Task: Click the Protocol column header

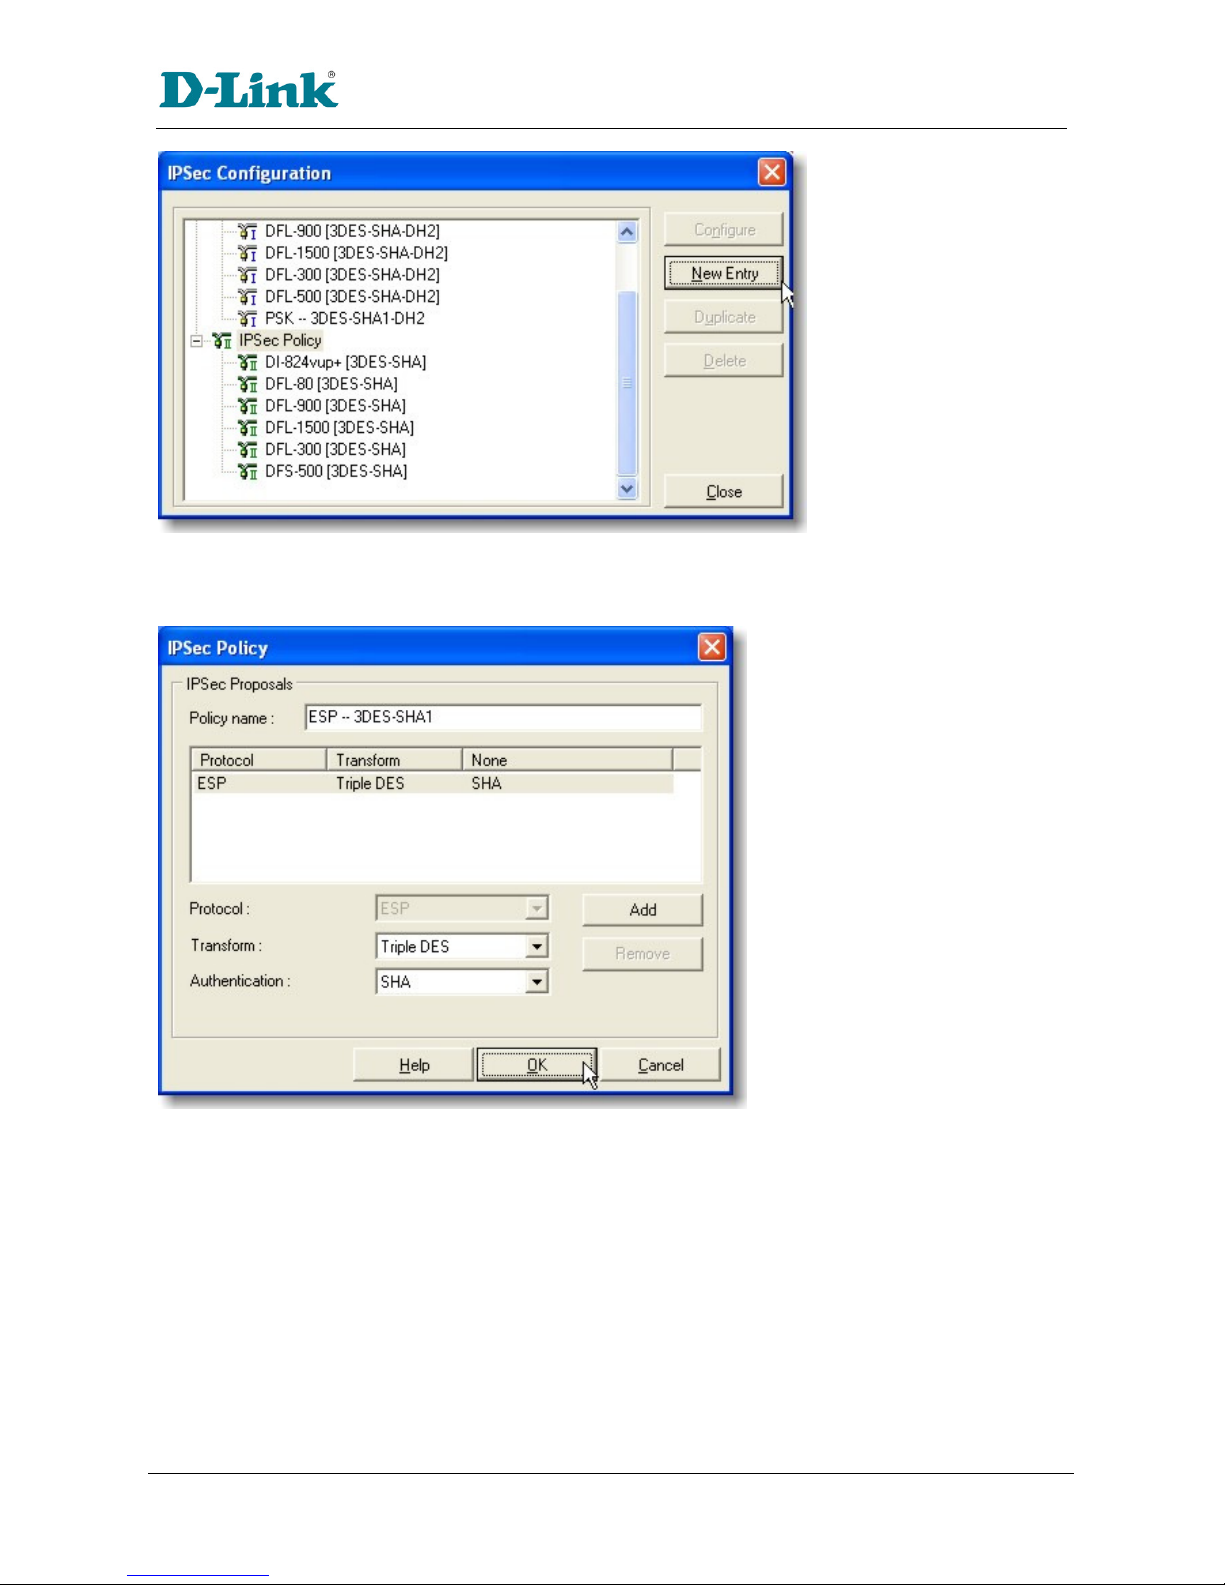Action: (x=258, y=760)
